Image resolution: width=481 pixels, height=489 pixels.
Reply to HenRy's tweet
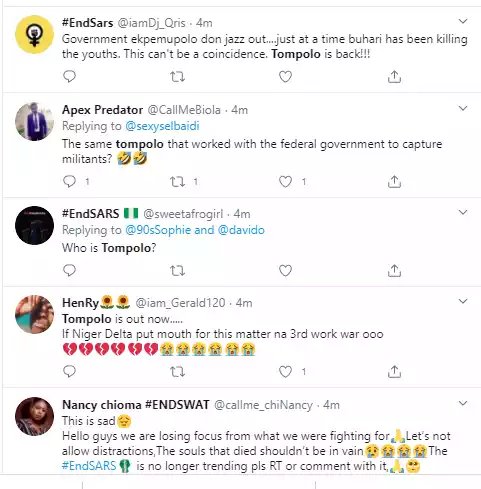[69, 371]
